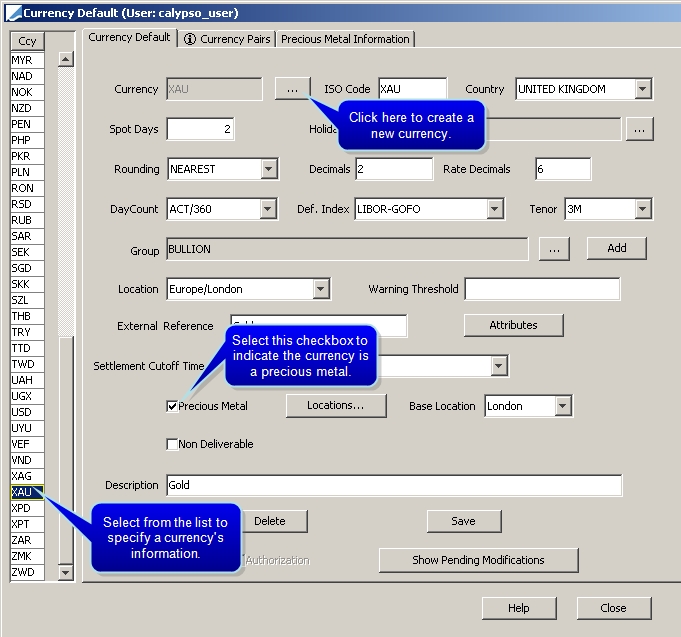Select NZD in the currency list
681x637 pixels.
coord(27,108)
